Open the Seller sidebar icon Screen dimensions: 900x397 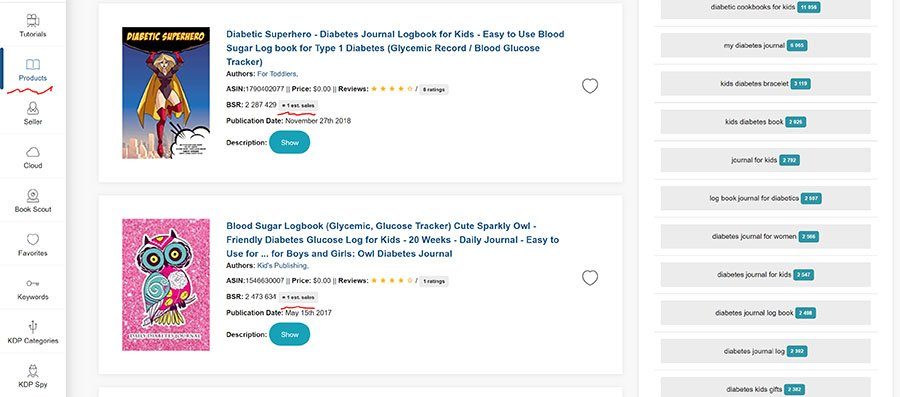pos(33,108)
